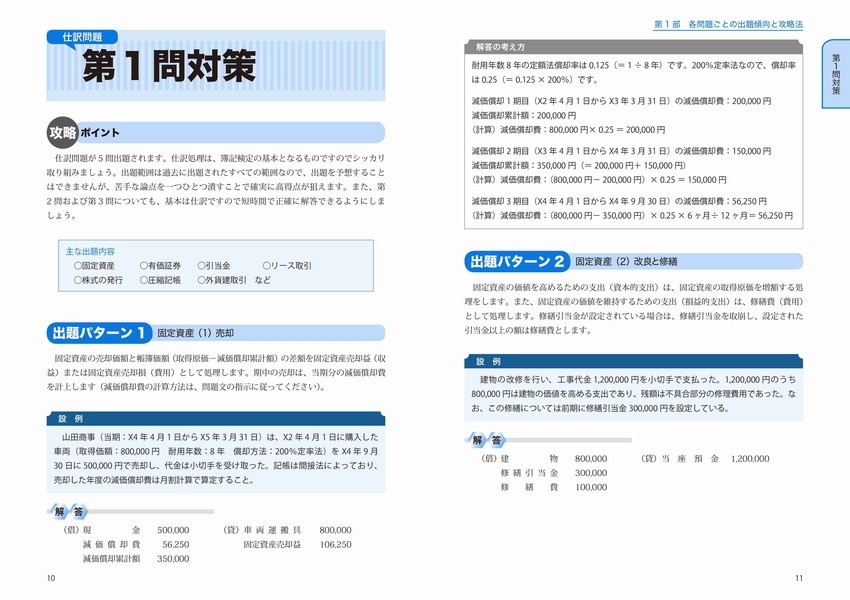Click the '減価償却費' debit row amount 56,250
This screenshot has height=600, width=850.
coord(176,545)
